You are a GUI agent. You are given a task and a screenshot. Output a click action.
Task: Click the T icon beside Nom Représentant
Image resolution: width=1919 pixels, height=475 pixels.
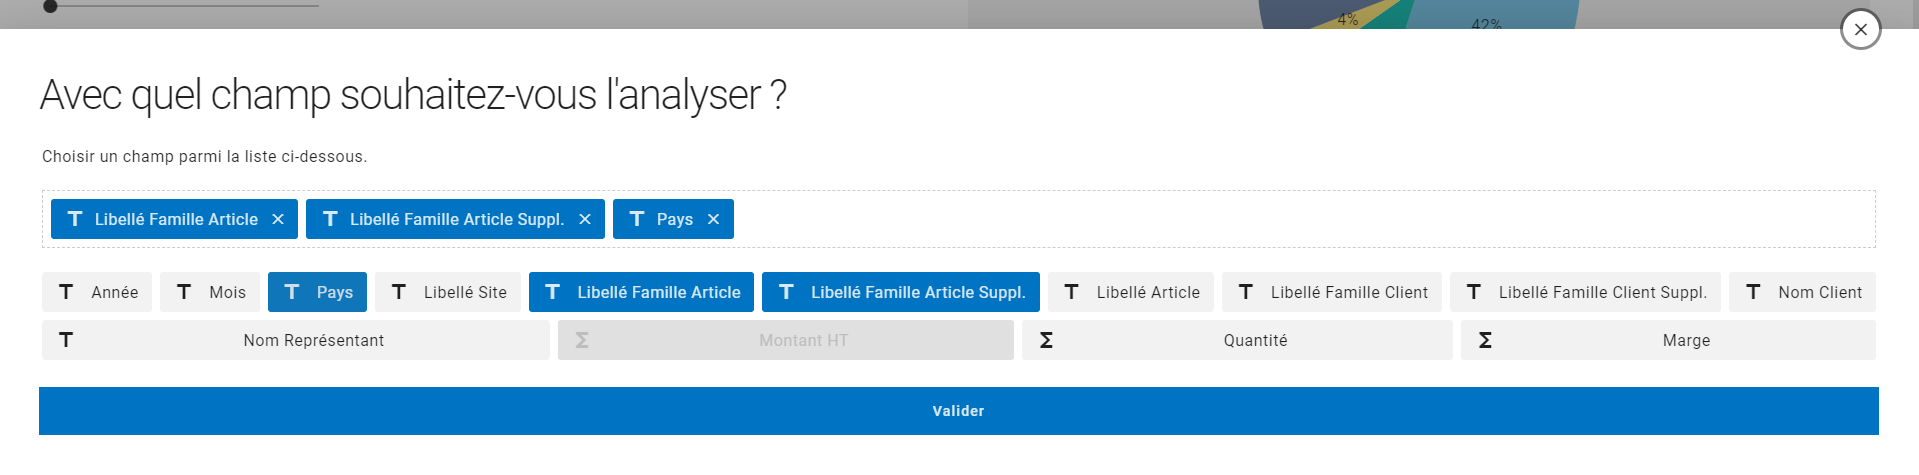point(66,341)
